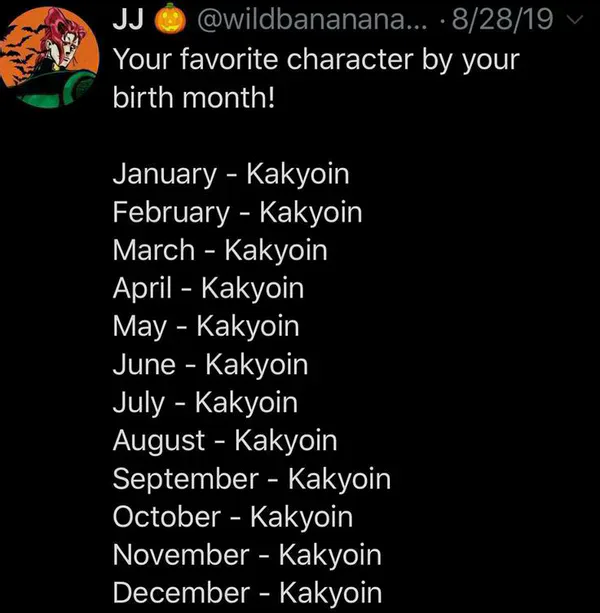Screen dimensions: 600x613
Task: Tap the 'October - Kakyoin' line
Action: 232,516
